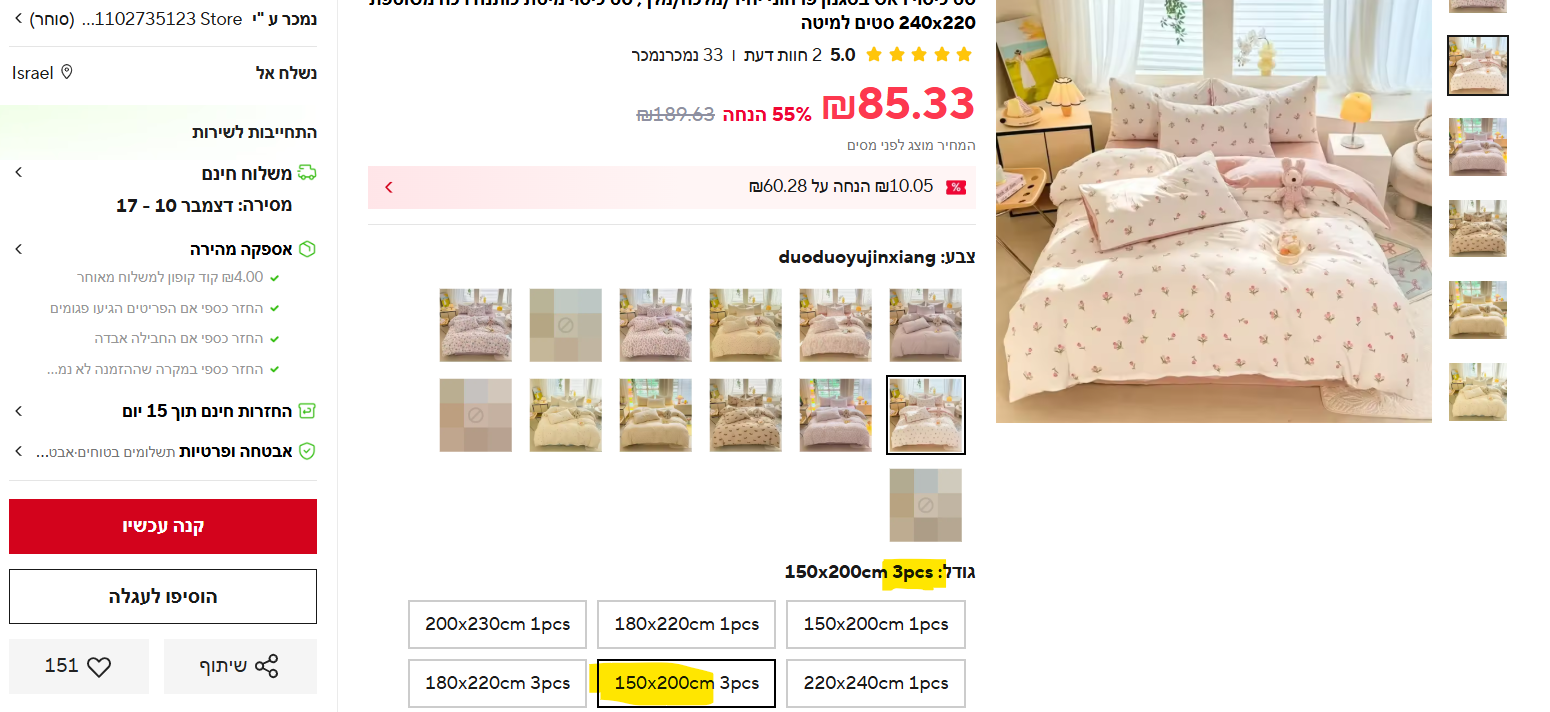The image size is (1550, 712).
Task: Select size option 150x200cm 1pcs
Action: pyautogui.click(x=876, y=624)
